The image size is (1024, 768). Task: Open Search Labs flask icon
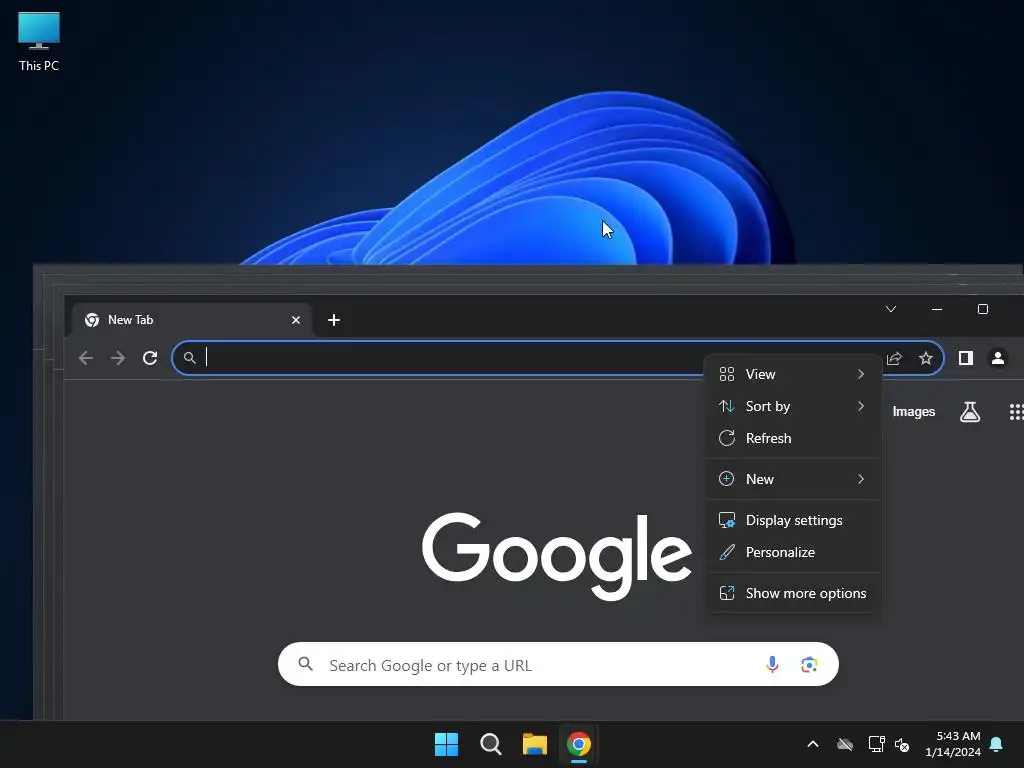tap(970, 411)
